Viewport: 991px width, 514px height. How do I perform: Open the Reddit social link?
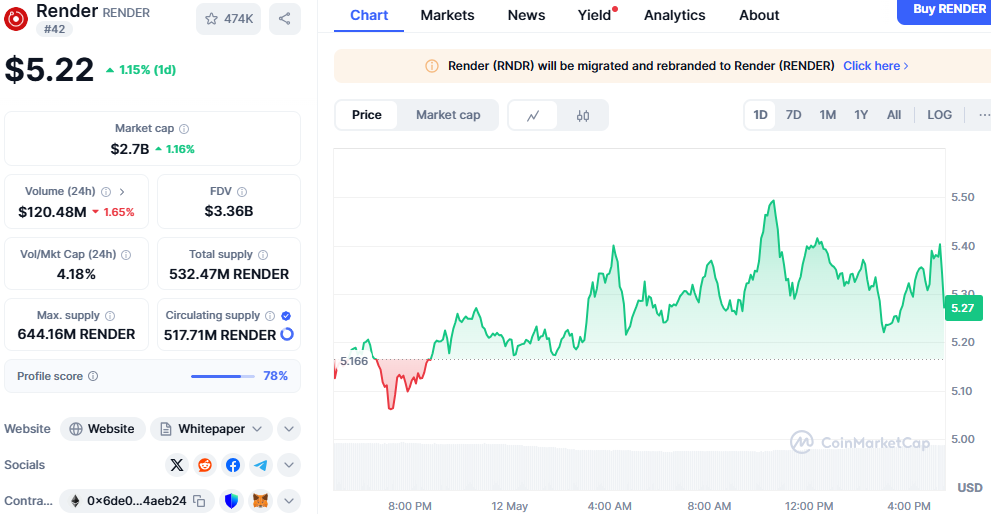pyautogui.click(x=205, y=465)
